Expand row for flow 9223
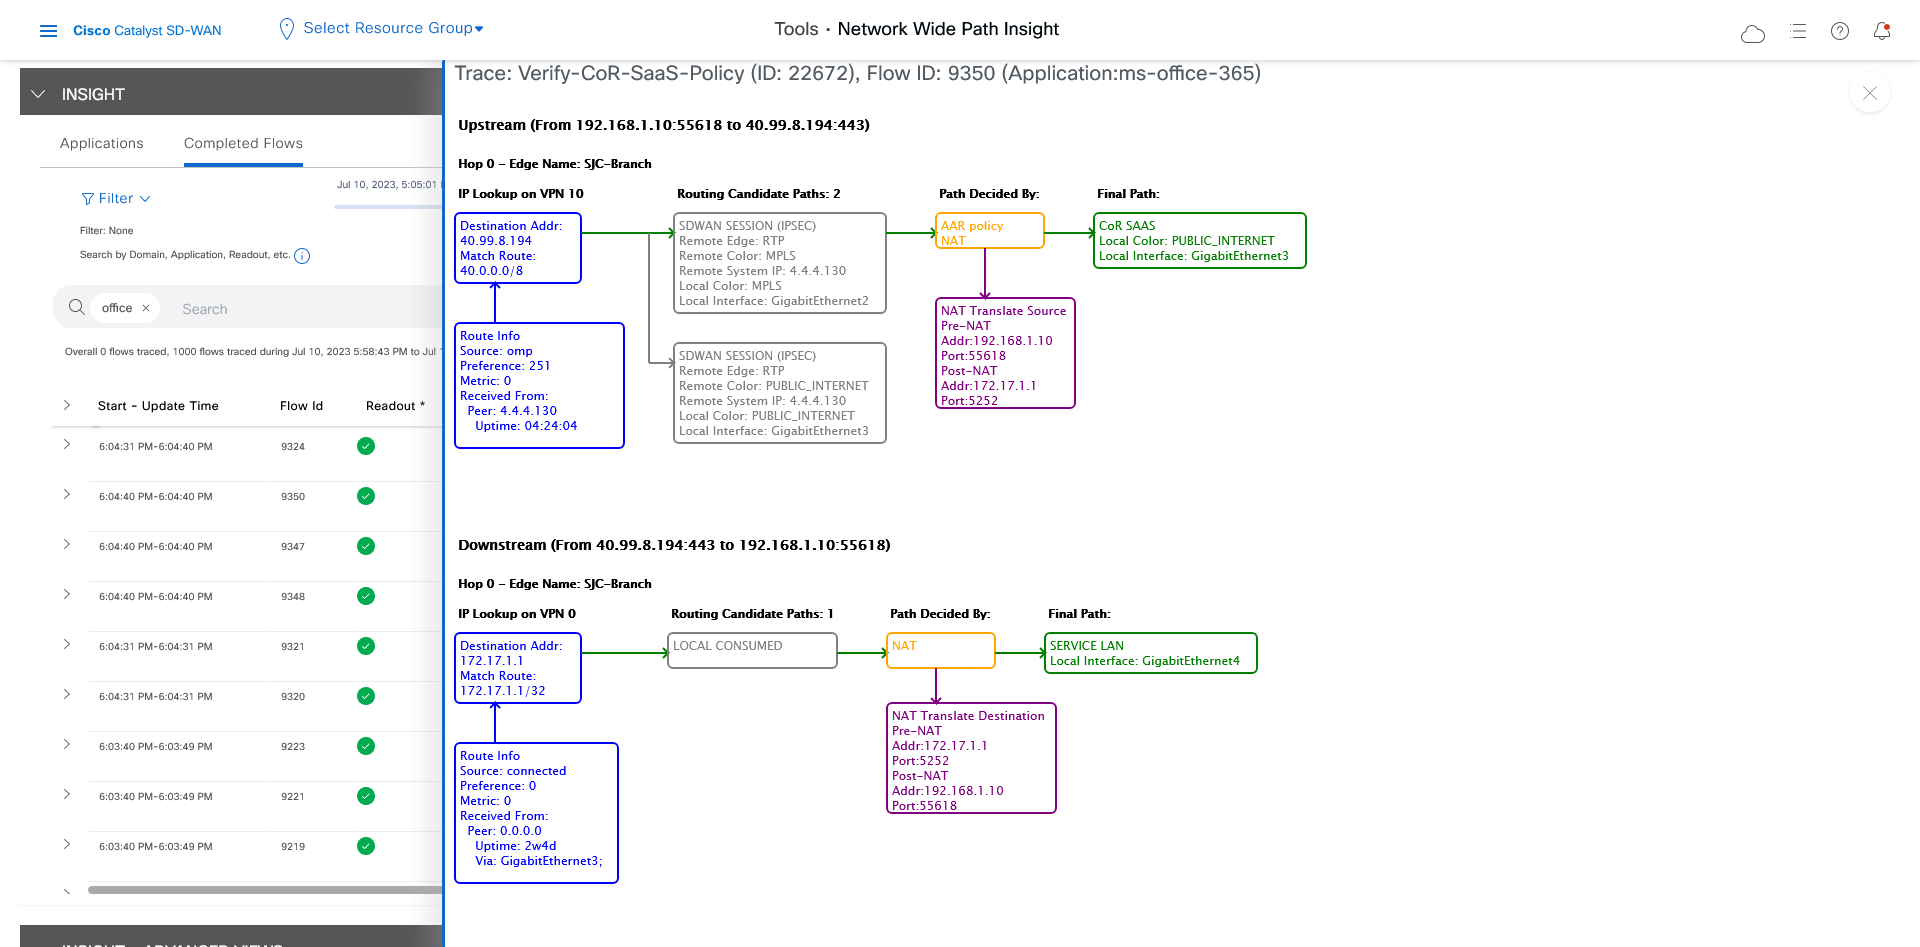Viewport: 1920px width, 947px height. (x=67, y=744)
